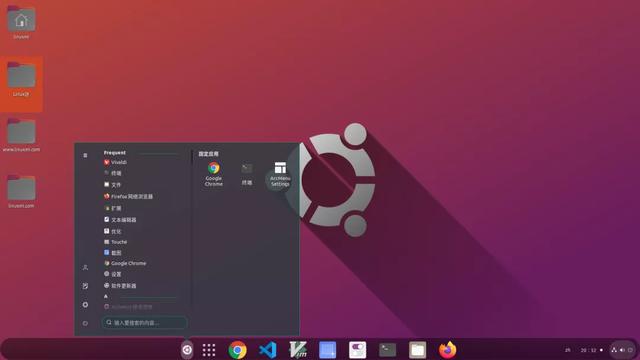640x360 pixels.
Task: Launch the Terminal from the dock
Action: point(387,350)
